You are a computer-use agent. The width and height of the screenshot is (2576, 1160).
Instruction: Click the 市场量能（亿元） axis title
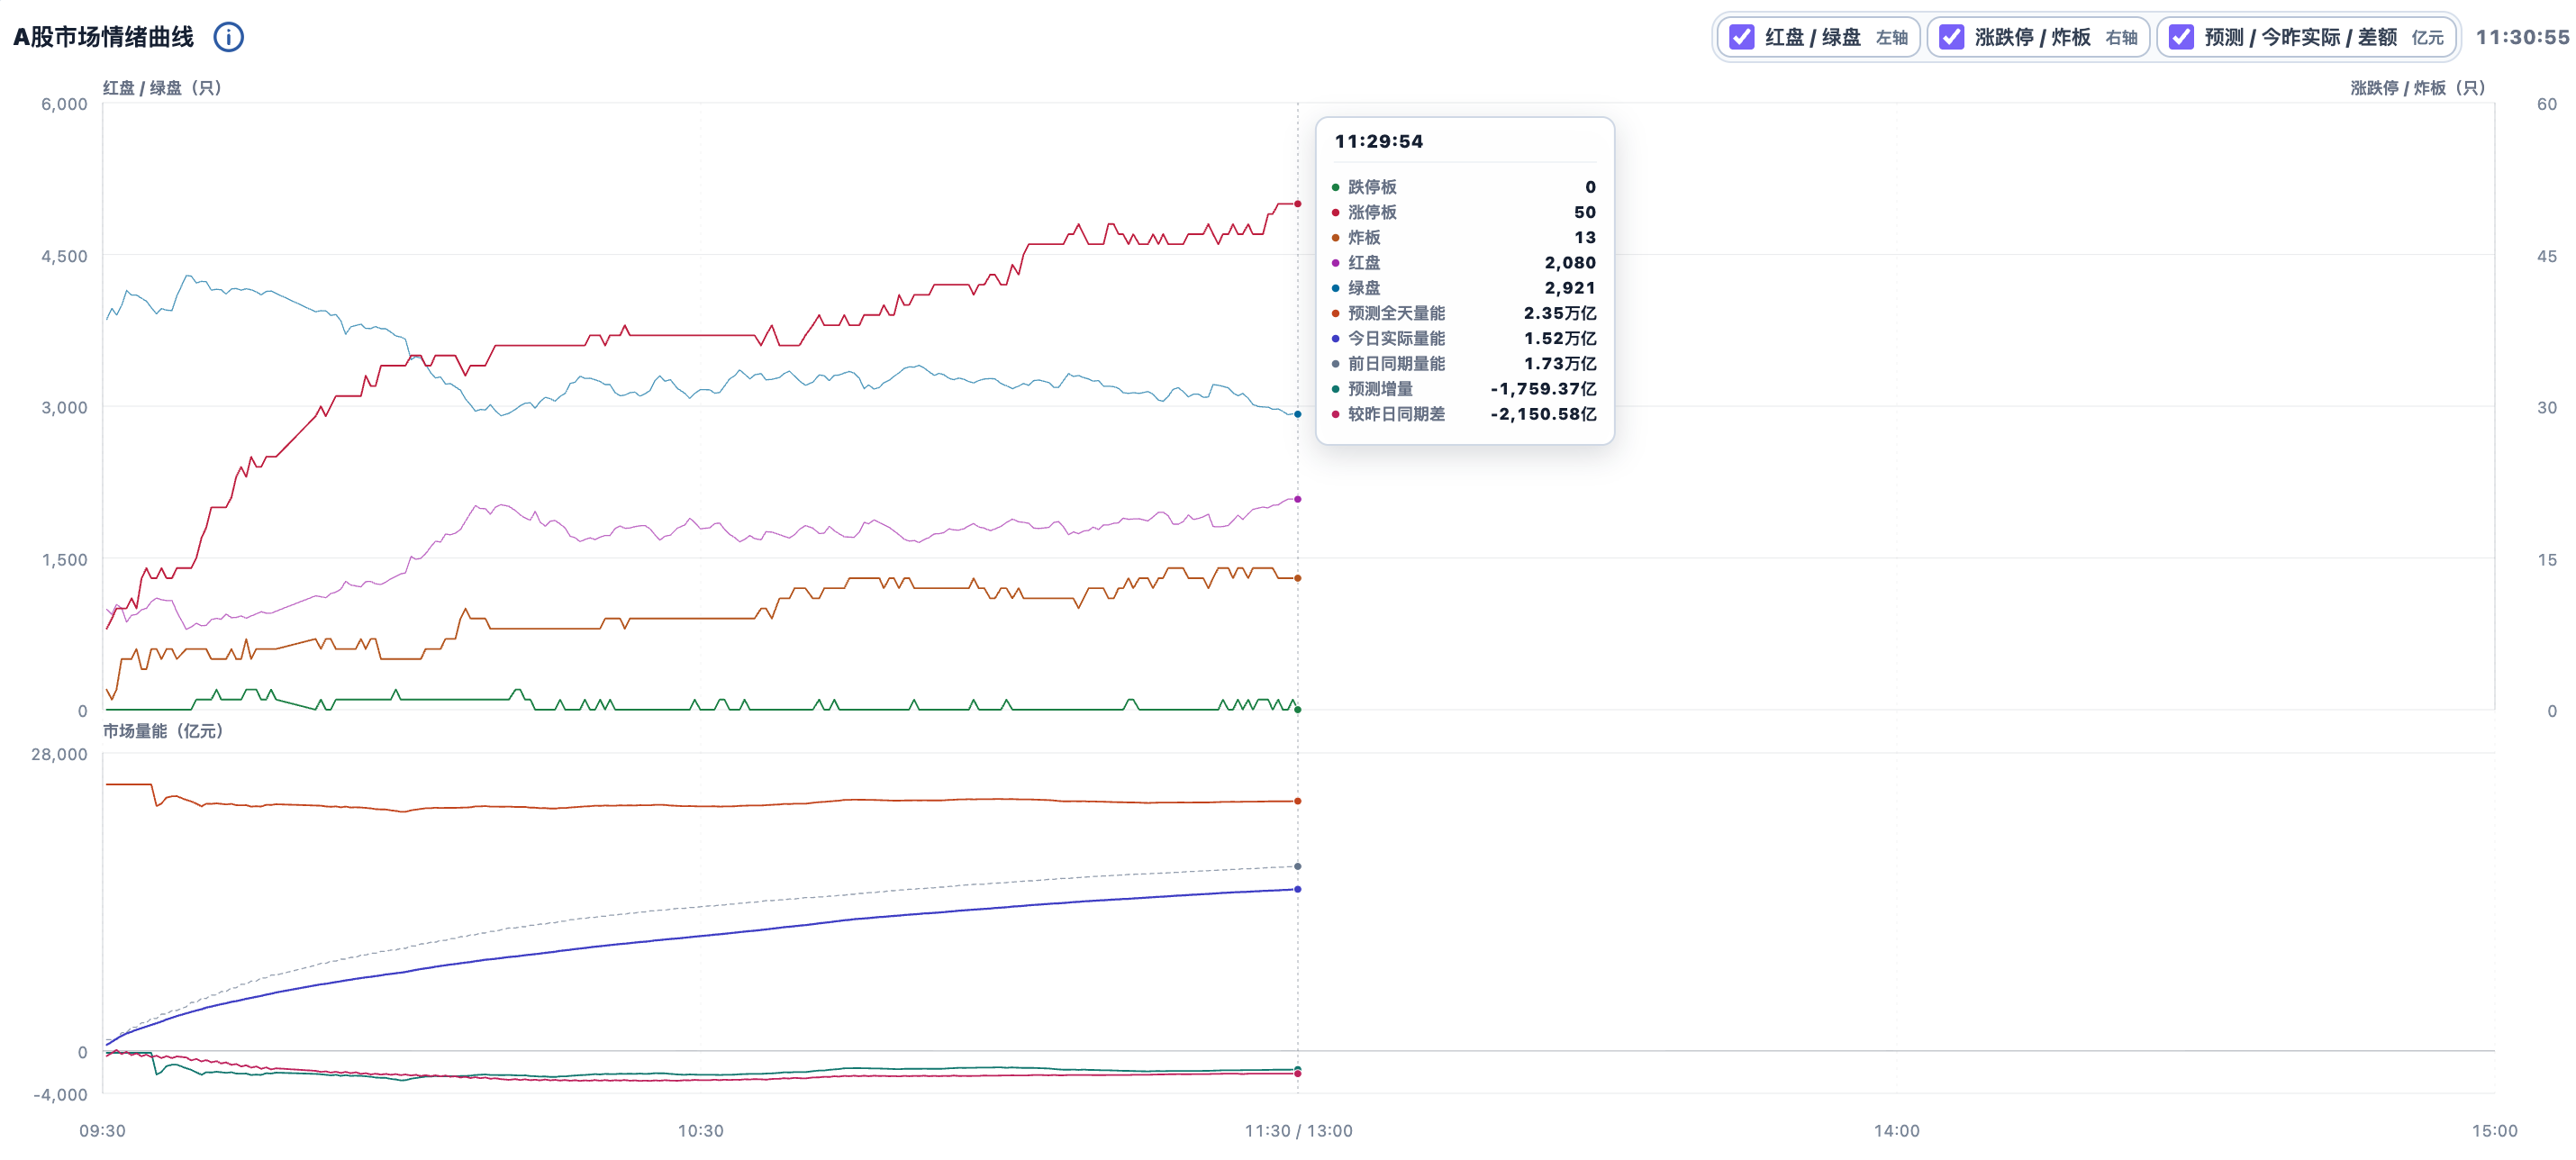pyautogui.click(x=163, y=731)
